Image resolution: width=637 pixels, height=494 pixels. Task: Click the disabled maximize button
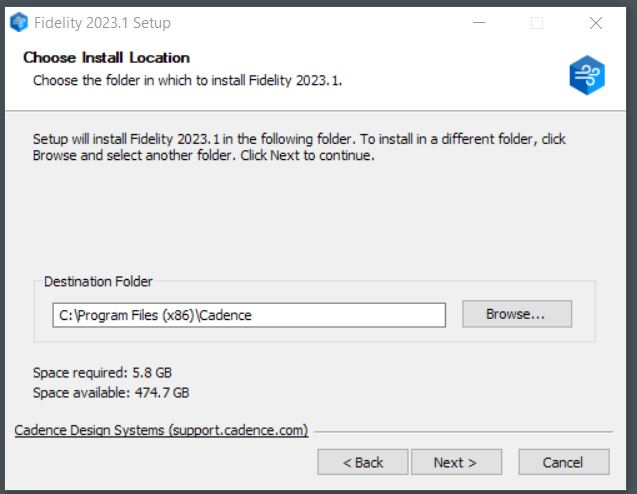537,23
